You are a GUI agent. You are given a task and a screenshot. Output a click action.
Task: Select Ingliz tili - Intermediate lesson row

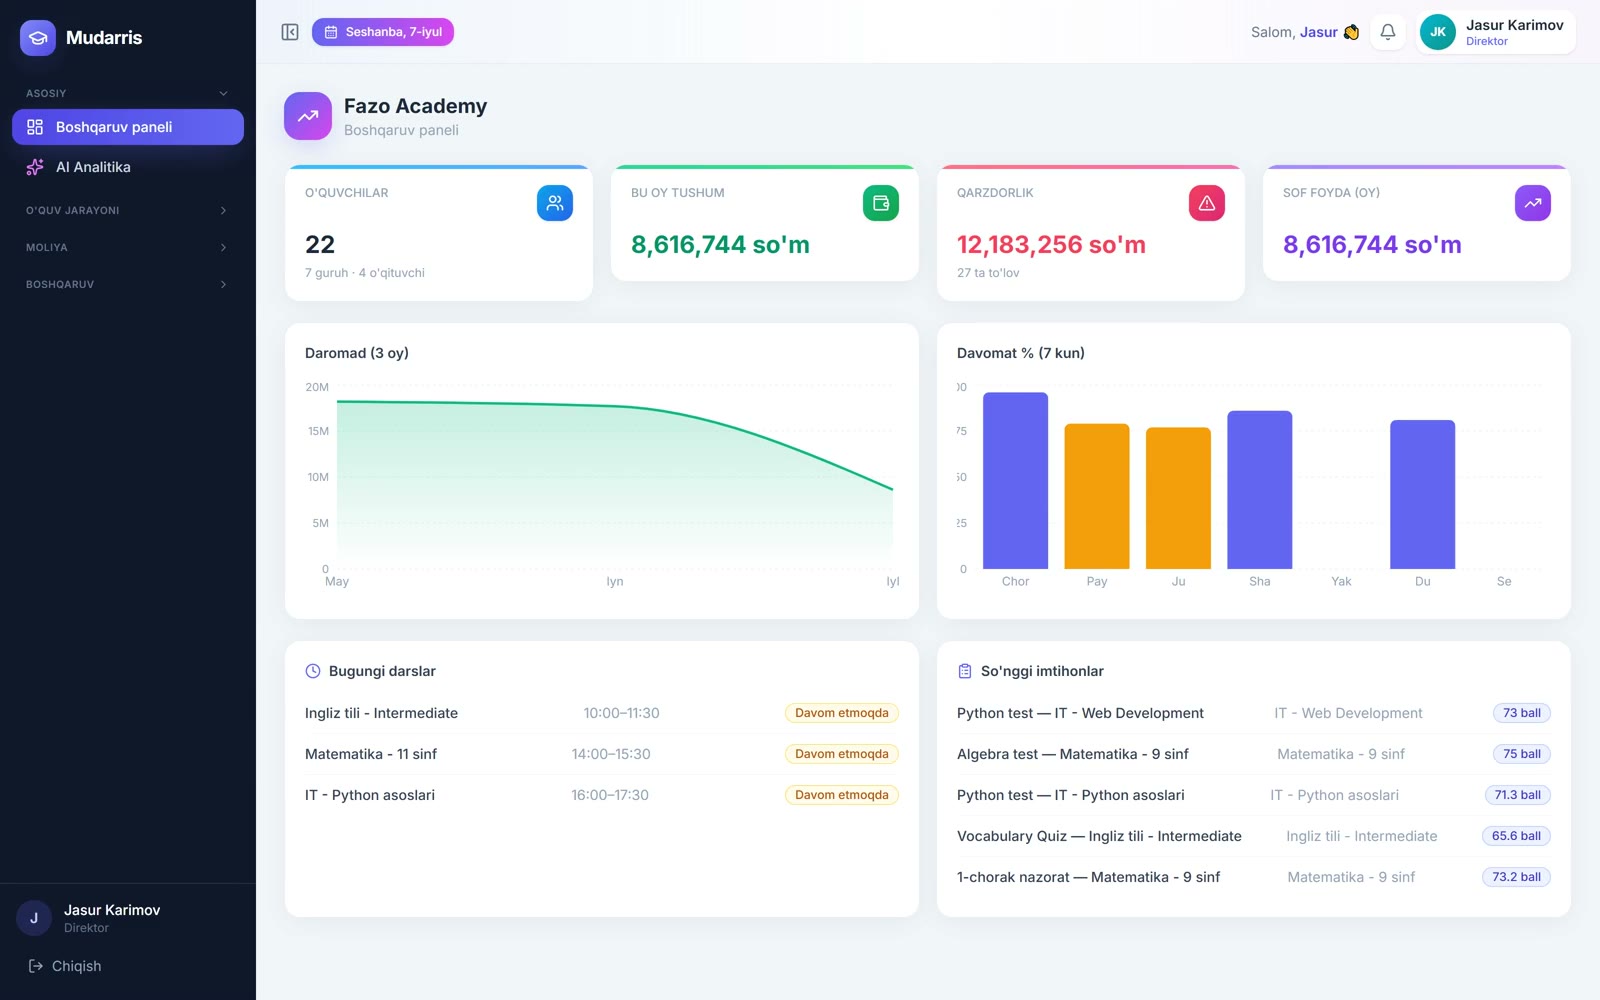pos(602,713)
